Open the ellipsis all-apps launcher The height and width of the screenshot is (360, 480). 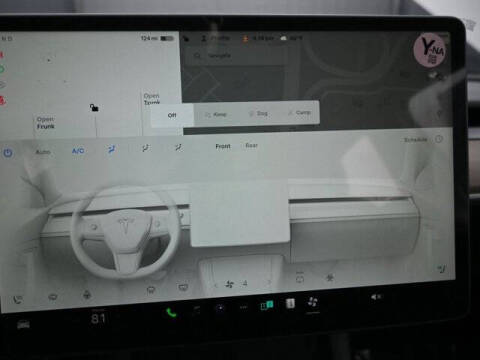pos(244,307)
